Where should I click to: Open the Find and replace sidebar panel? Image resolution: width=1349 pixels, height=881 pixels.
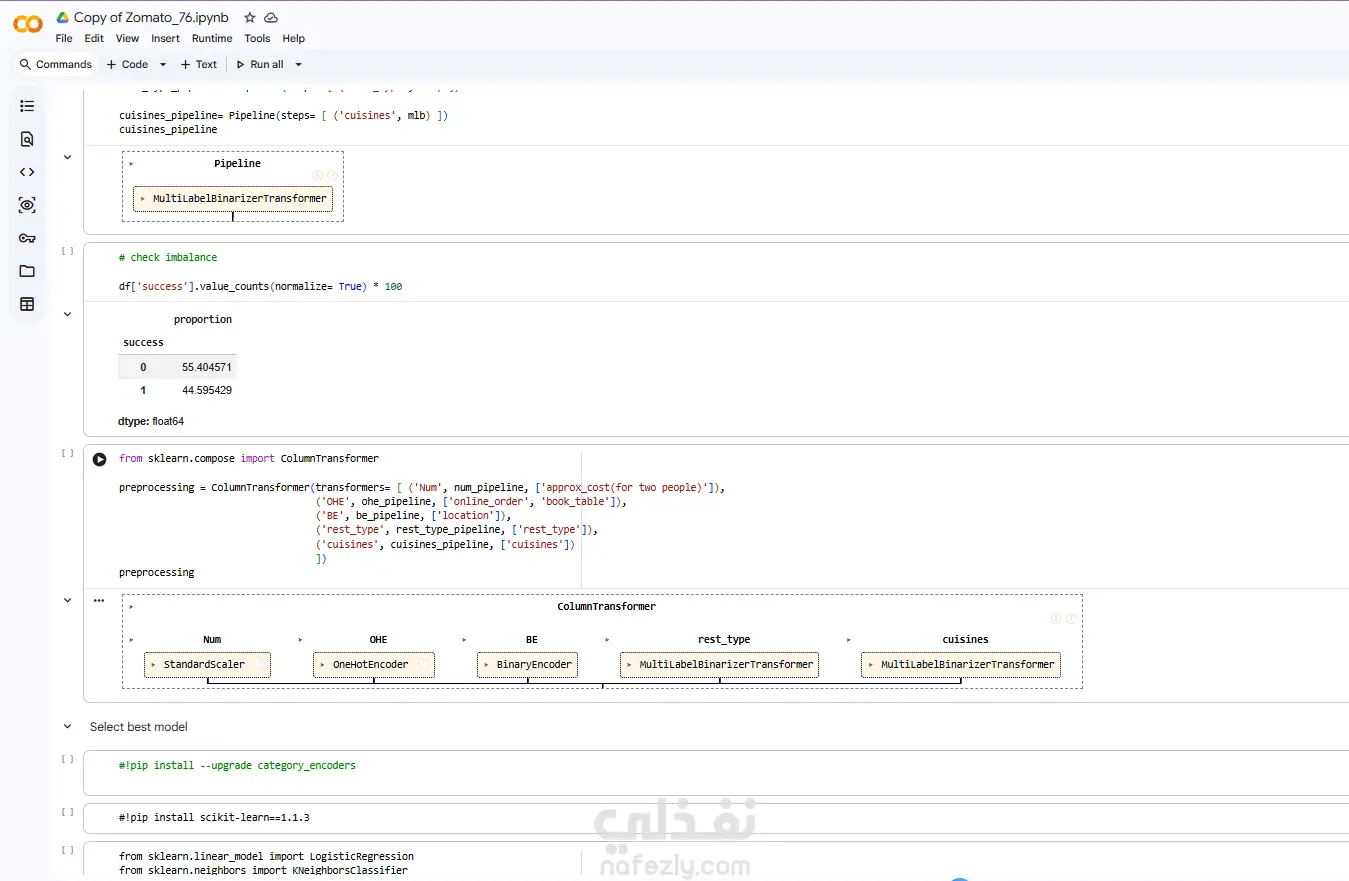pos(27,139)
